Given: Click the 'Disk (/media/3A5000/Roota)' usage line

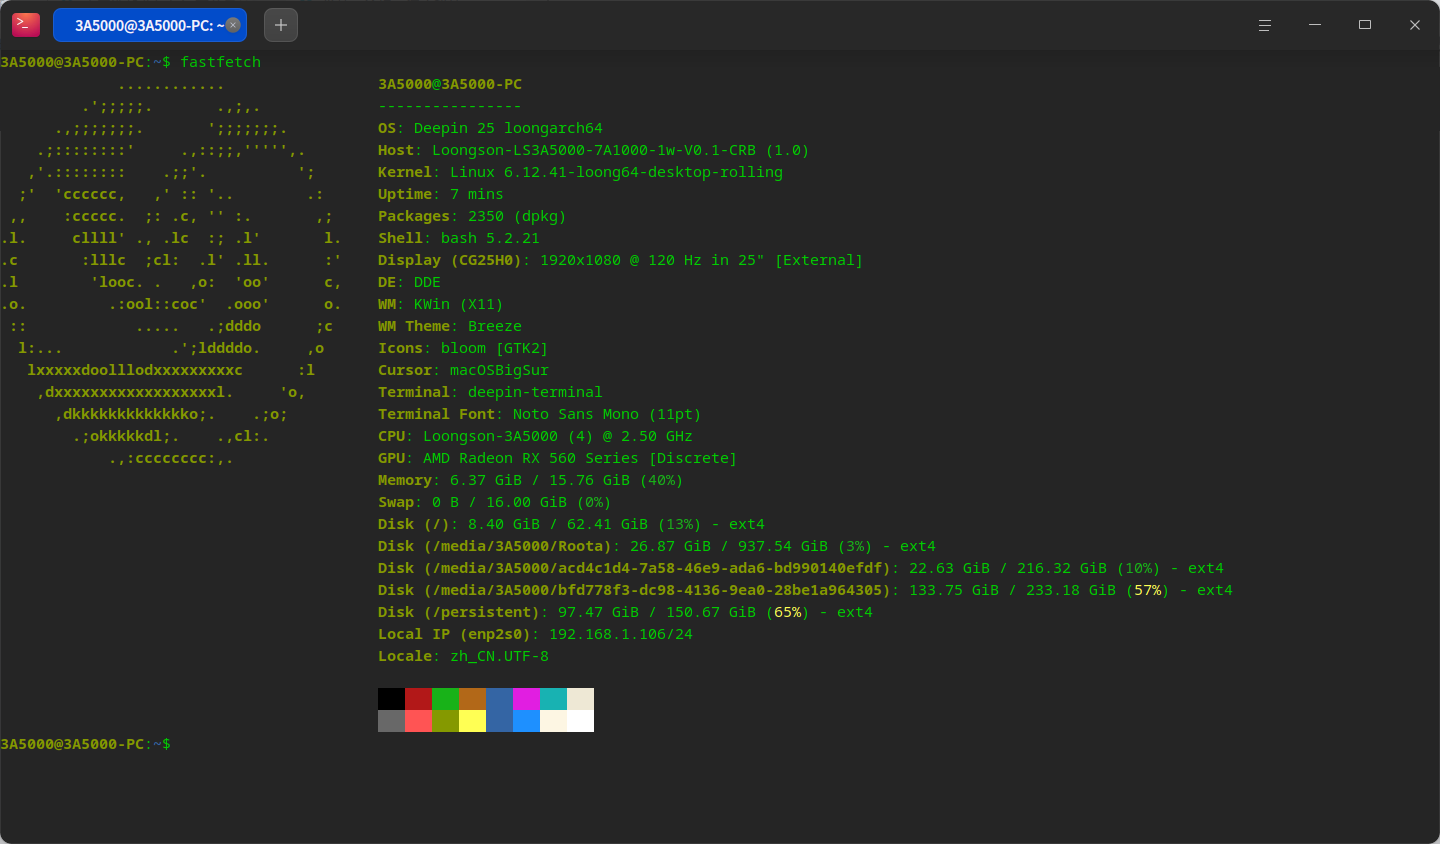Looking at the screenshot, I should (657, 546).
